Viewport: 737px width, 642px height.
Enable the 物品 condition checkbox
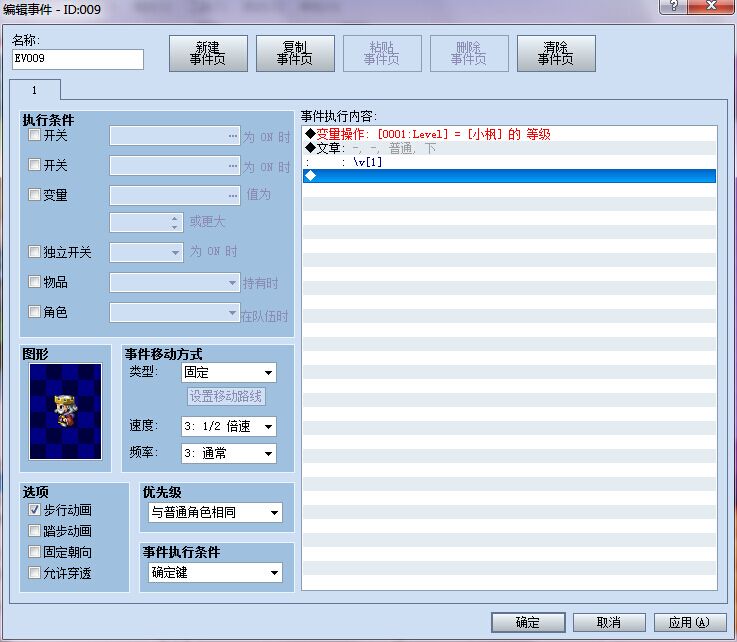34,282
